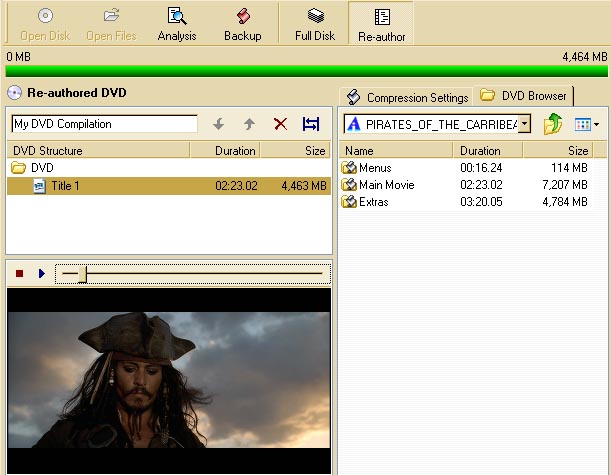Viewport: 611px width, 475px height.
Task: Click Main Movie size 7,207 MB
Action: pos(565,185)
